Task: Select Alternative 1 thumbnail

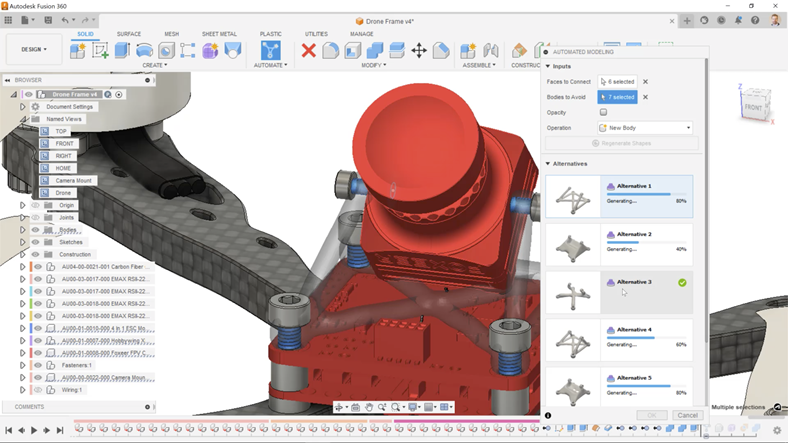Action: click(573, 196)
